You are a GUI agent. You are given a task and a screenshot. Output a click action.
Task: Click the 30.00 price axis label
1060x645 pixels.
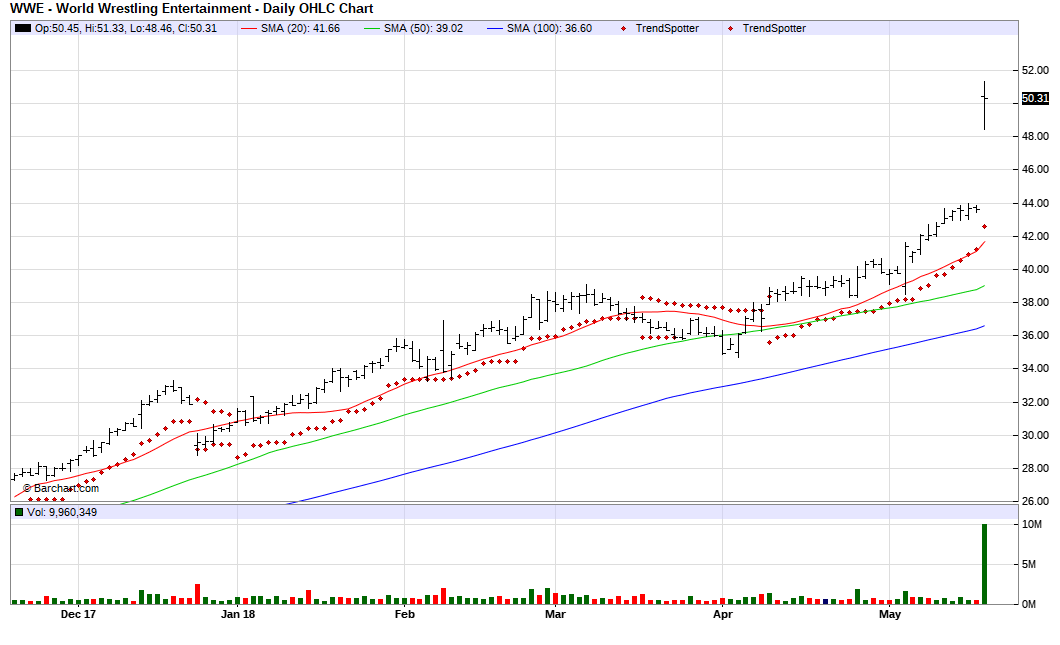pyautogui.click(x=1035, y=435)
